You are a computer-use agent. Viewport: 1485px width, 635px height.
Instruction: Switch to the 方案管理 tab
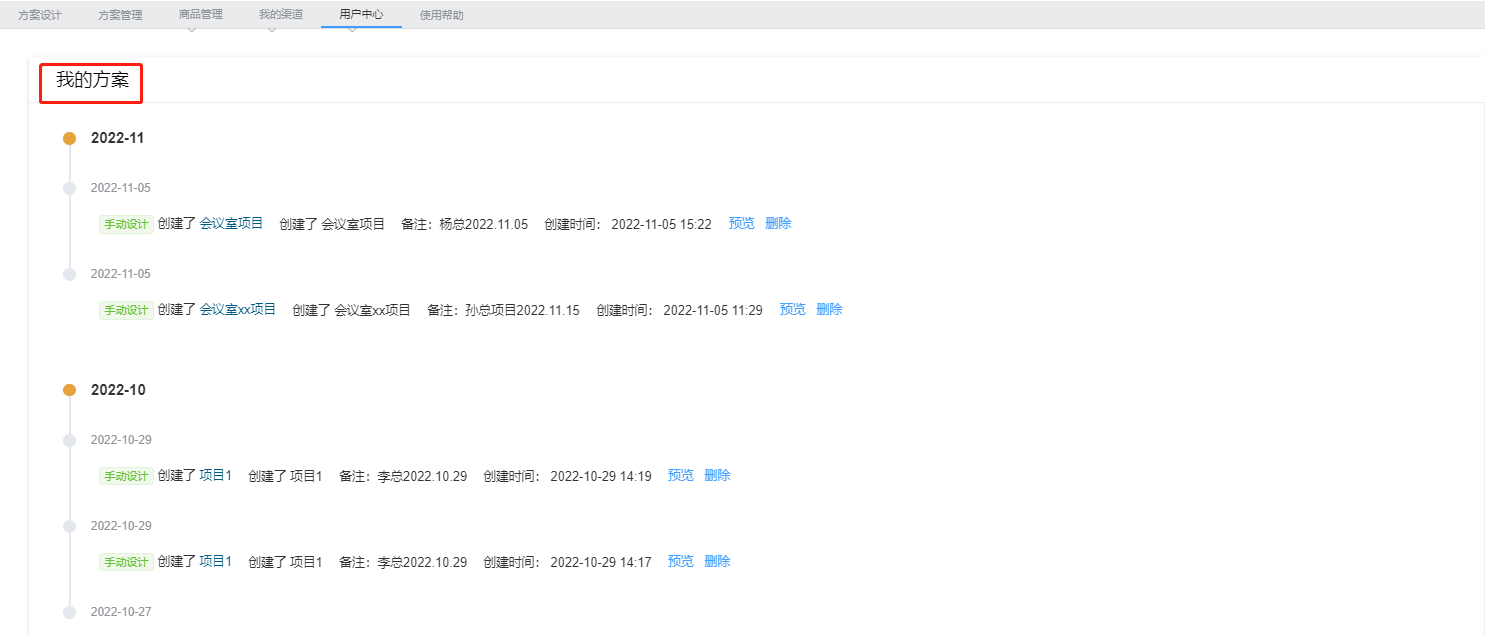pyautogui.click(x=120, y=15)
